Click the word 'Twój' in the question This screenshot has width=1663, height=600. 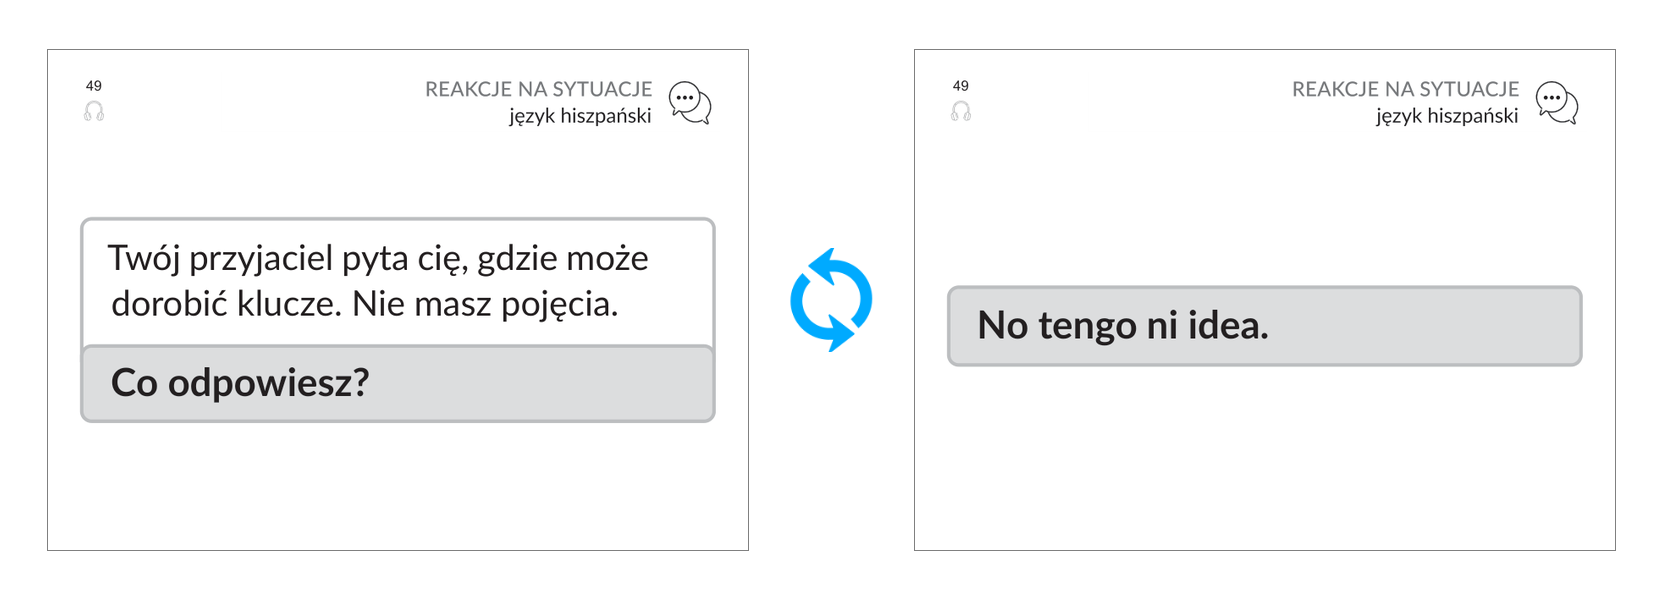pyautogui.click(x=143, y=259)
